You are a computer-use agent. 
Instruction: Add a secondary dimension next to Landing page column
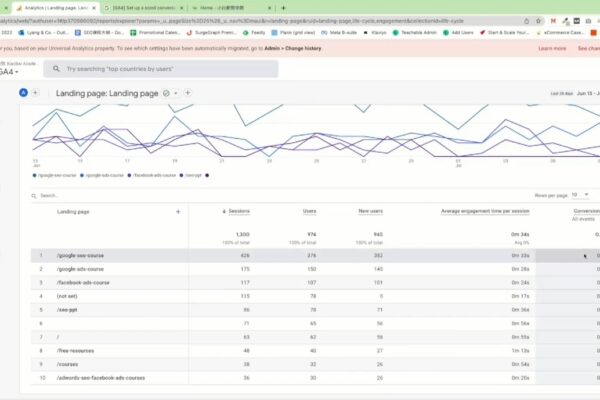click(178, 212)
